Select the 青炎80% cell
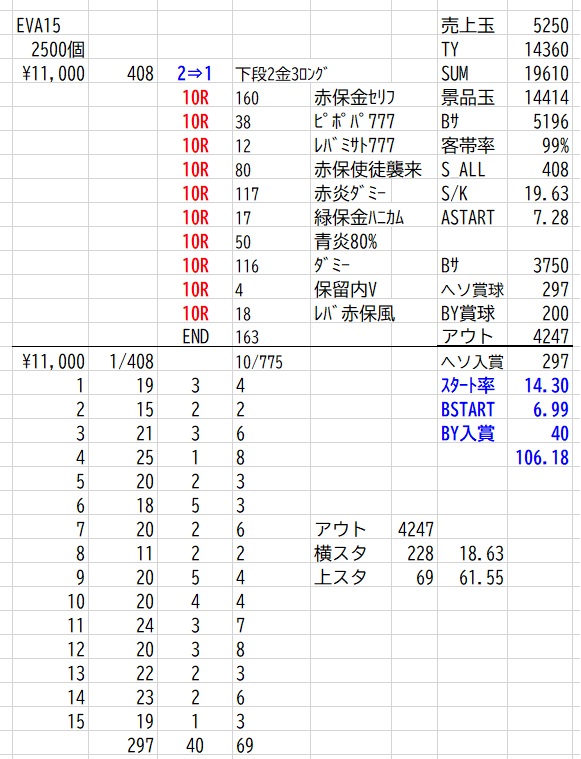Screen dimensions: 581x759 [x=346, y=242]
